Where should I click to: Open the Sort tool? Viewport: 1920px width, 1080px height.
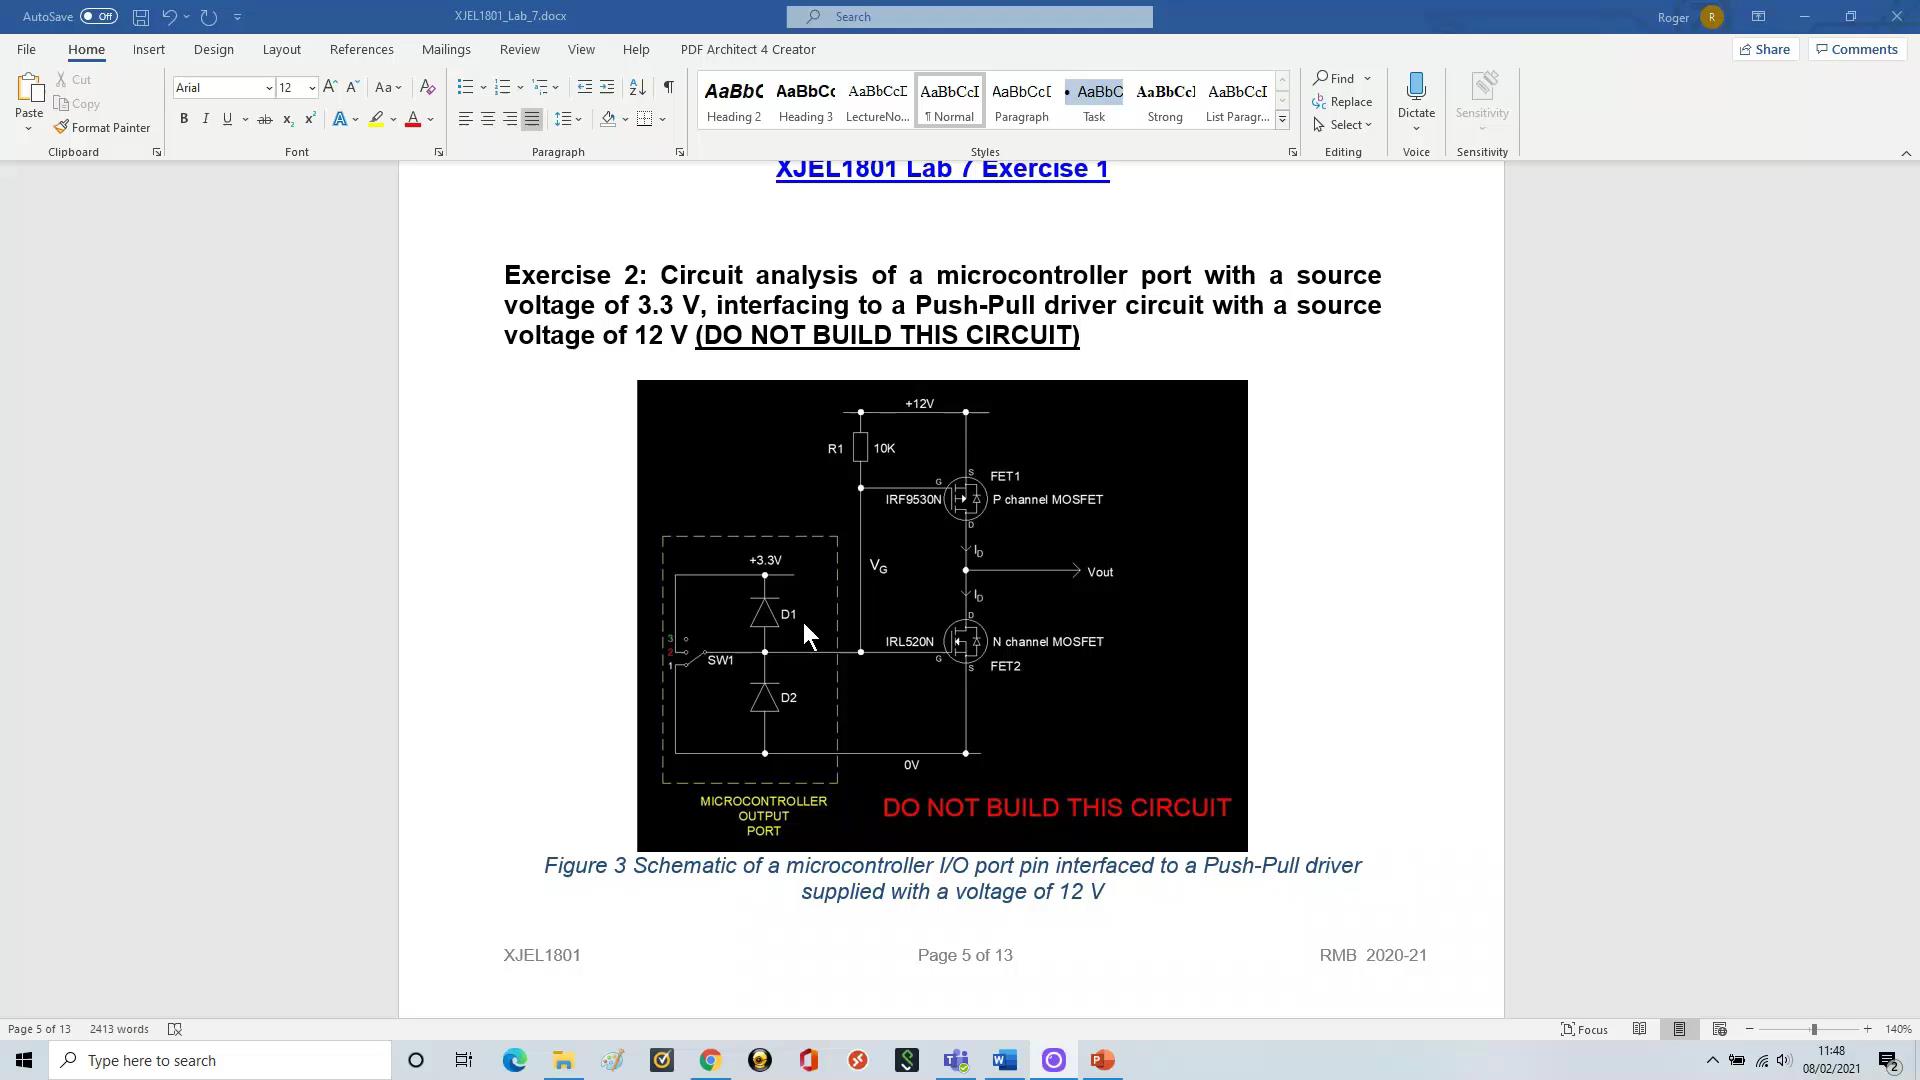point(638,88)
